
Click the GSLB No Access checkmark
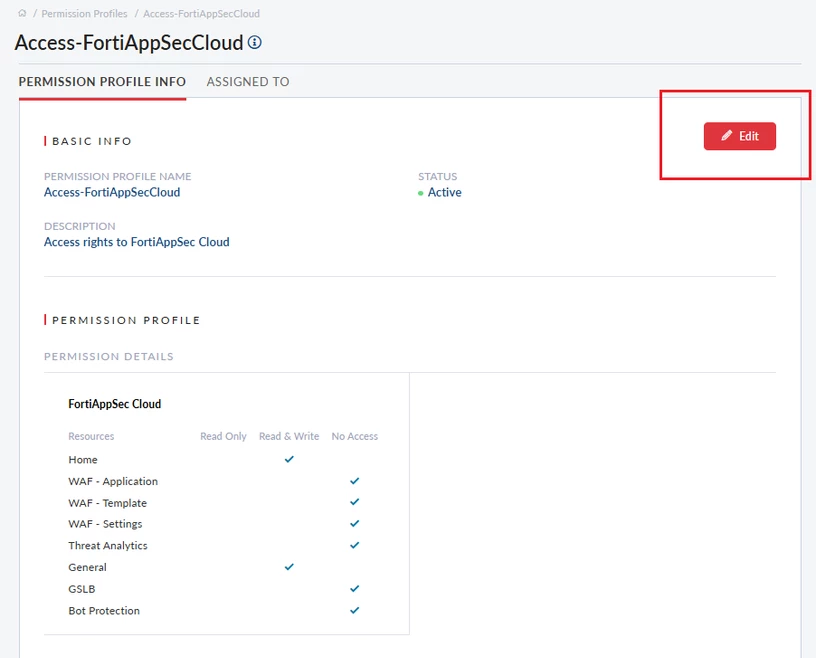coord(354,588)
